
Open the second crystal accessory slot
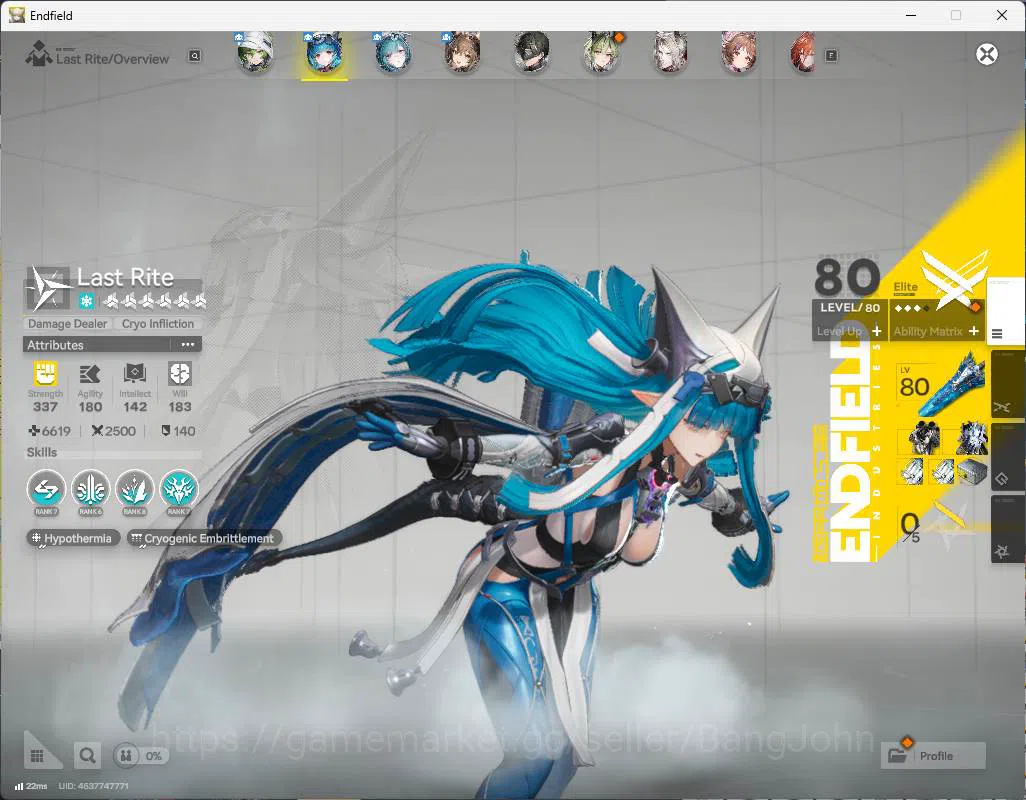tap(942, 471)
